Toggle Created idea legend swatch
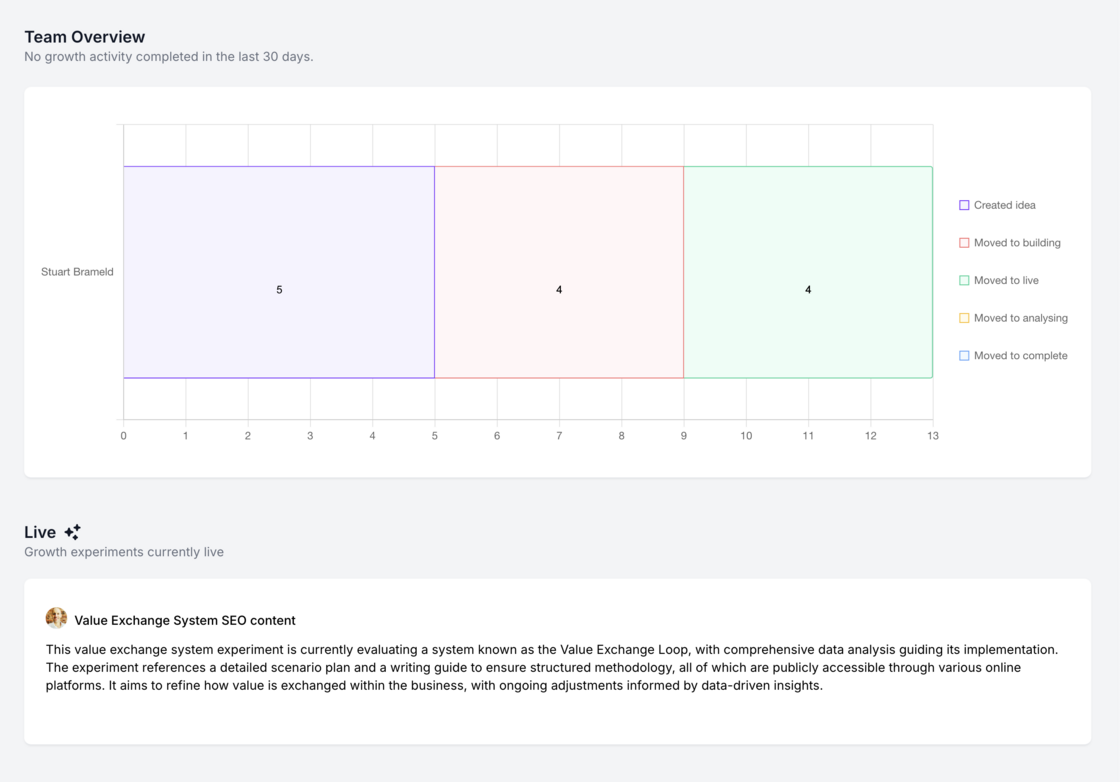1120x782 pixels. 964,205
